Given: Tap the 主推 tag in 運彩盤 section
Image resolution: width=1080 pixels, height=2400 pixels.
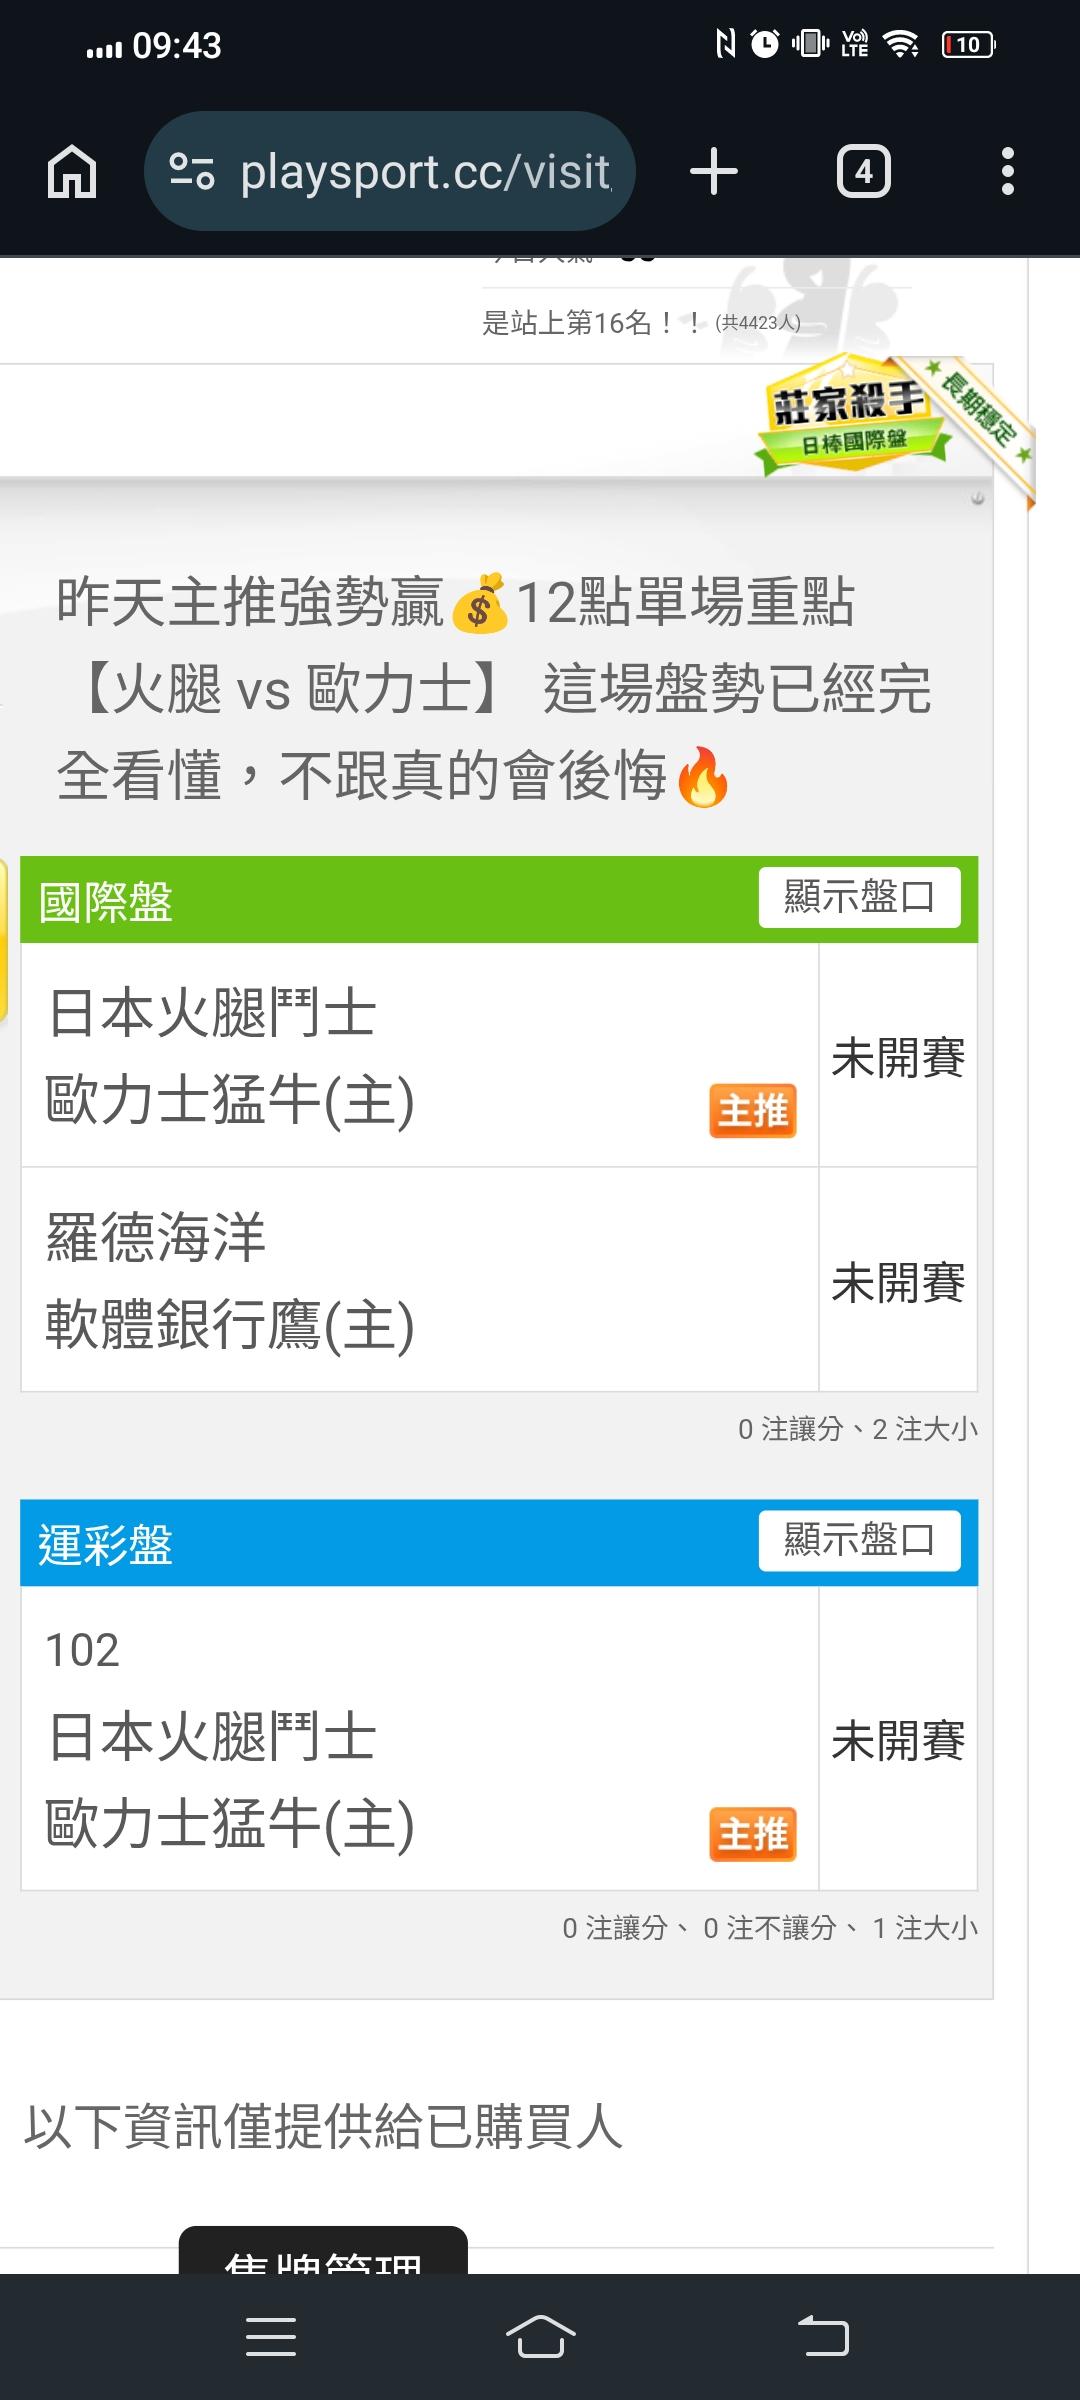Looking at the screenshot, I should (x=752, y=1834).
